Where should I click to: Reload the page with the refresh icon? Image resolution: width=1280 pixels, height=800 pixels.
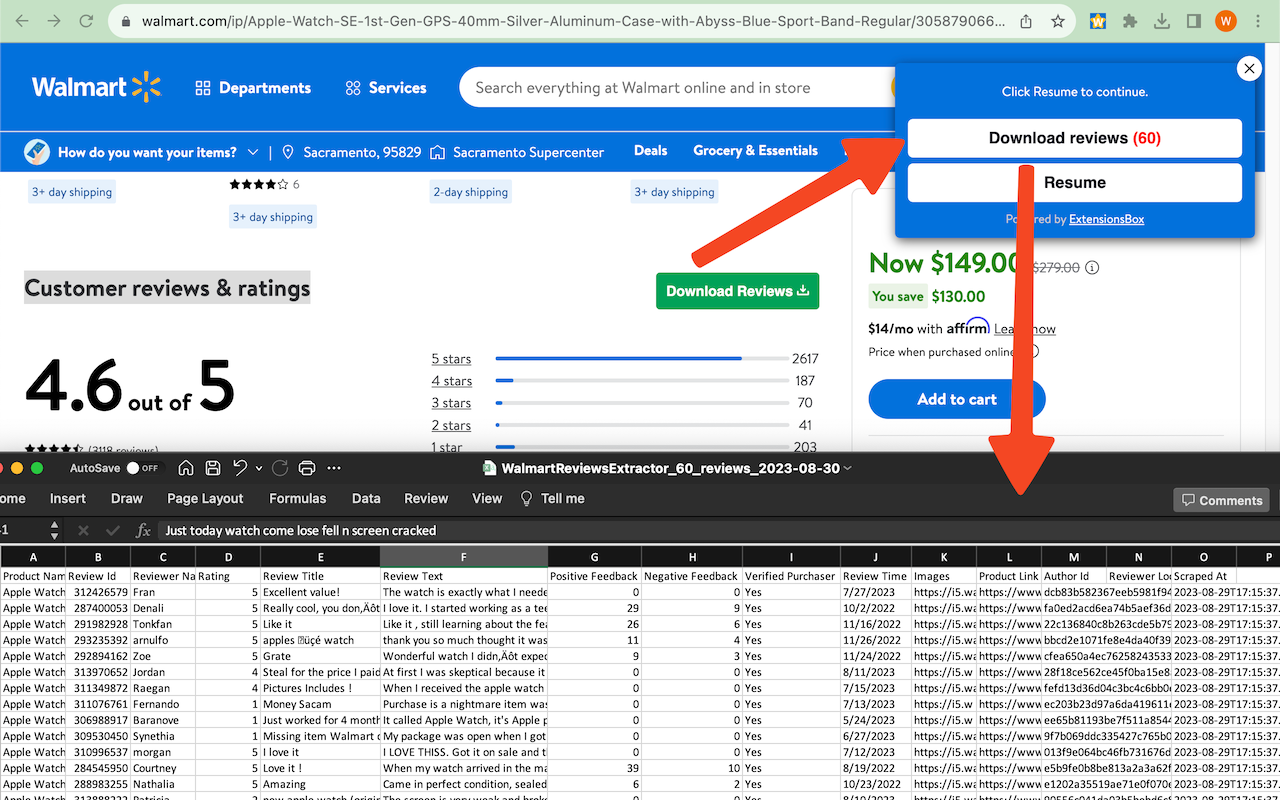[87, 21]
